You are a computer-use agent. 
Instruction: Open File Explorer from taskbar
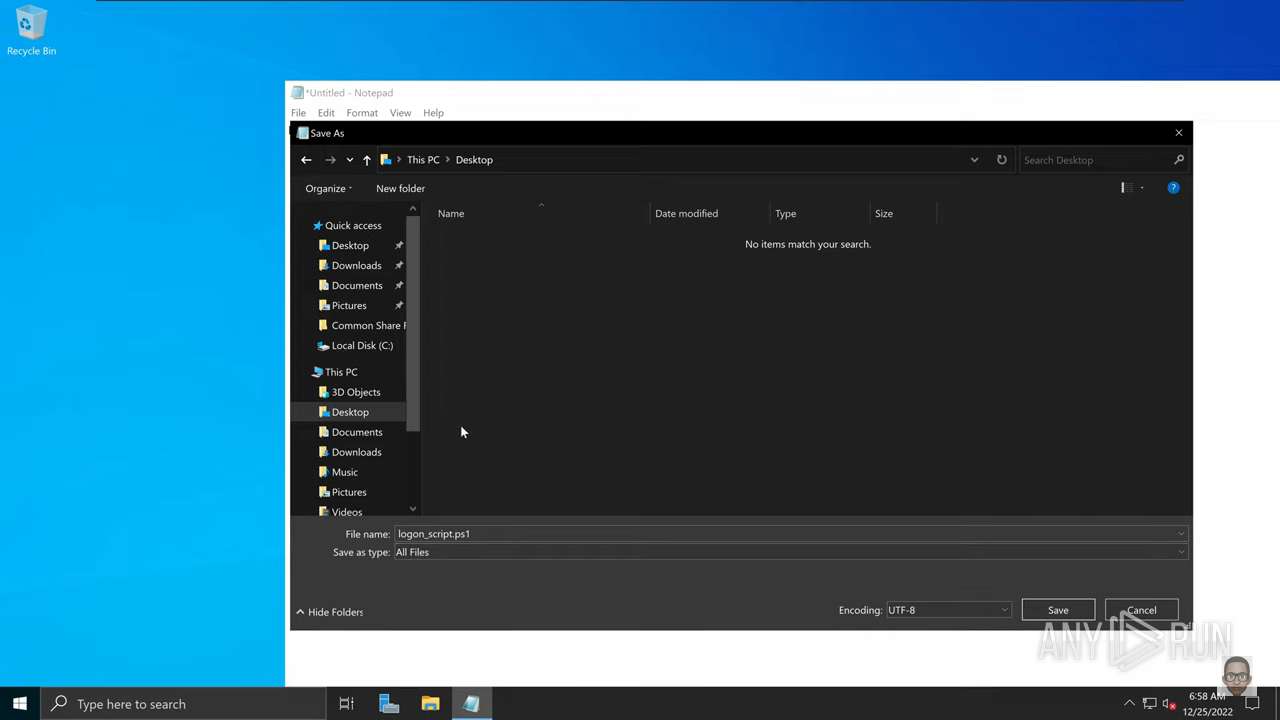pyautogui.click(x=430, y=704)
